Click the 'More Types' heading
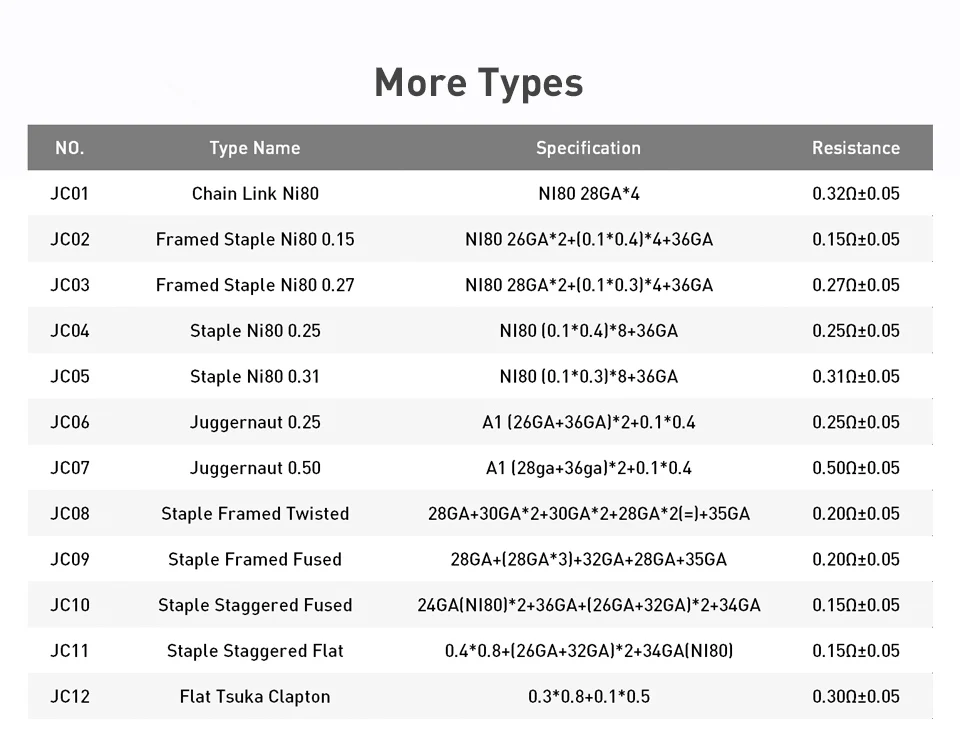This screenshot has height=750, width=960. (x=479, y=83)
